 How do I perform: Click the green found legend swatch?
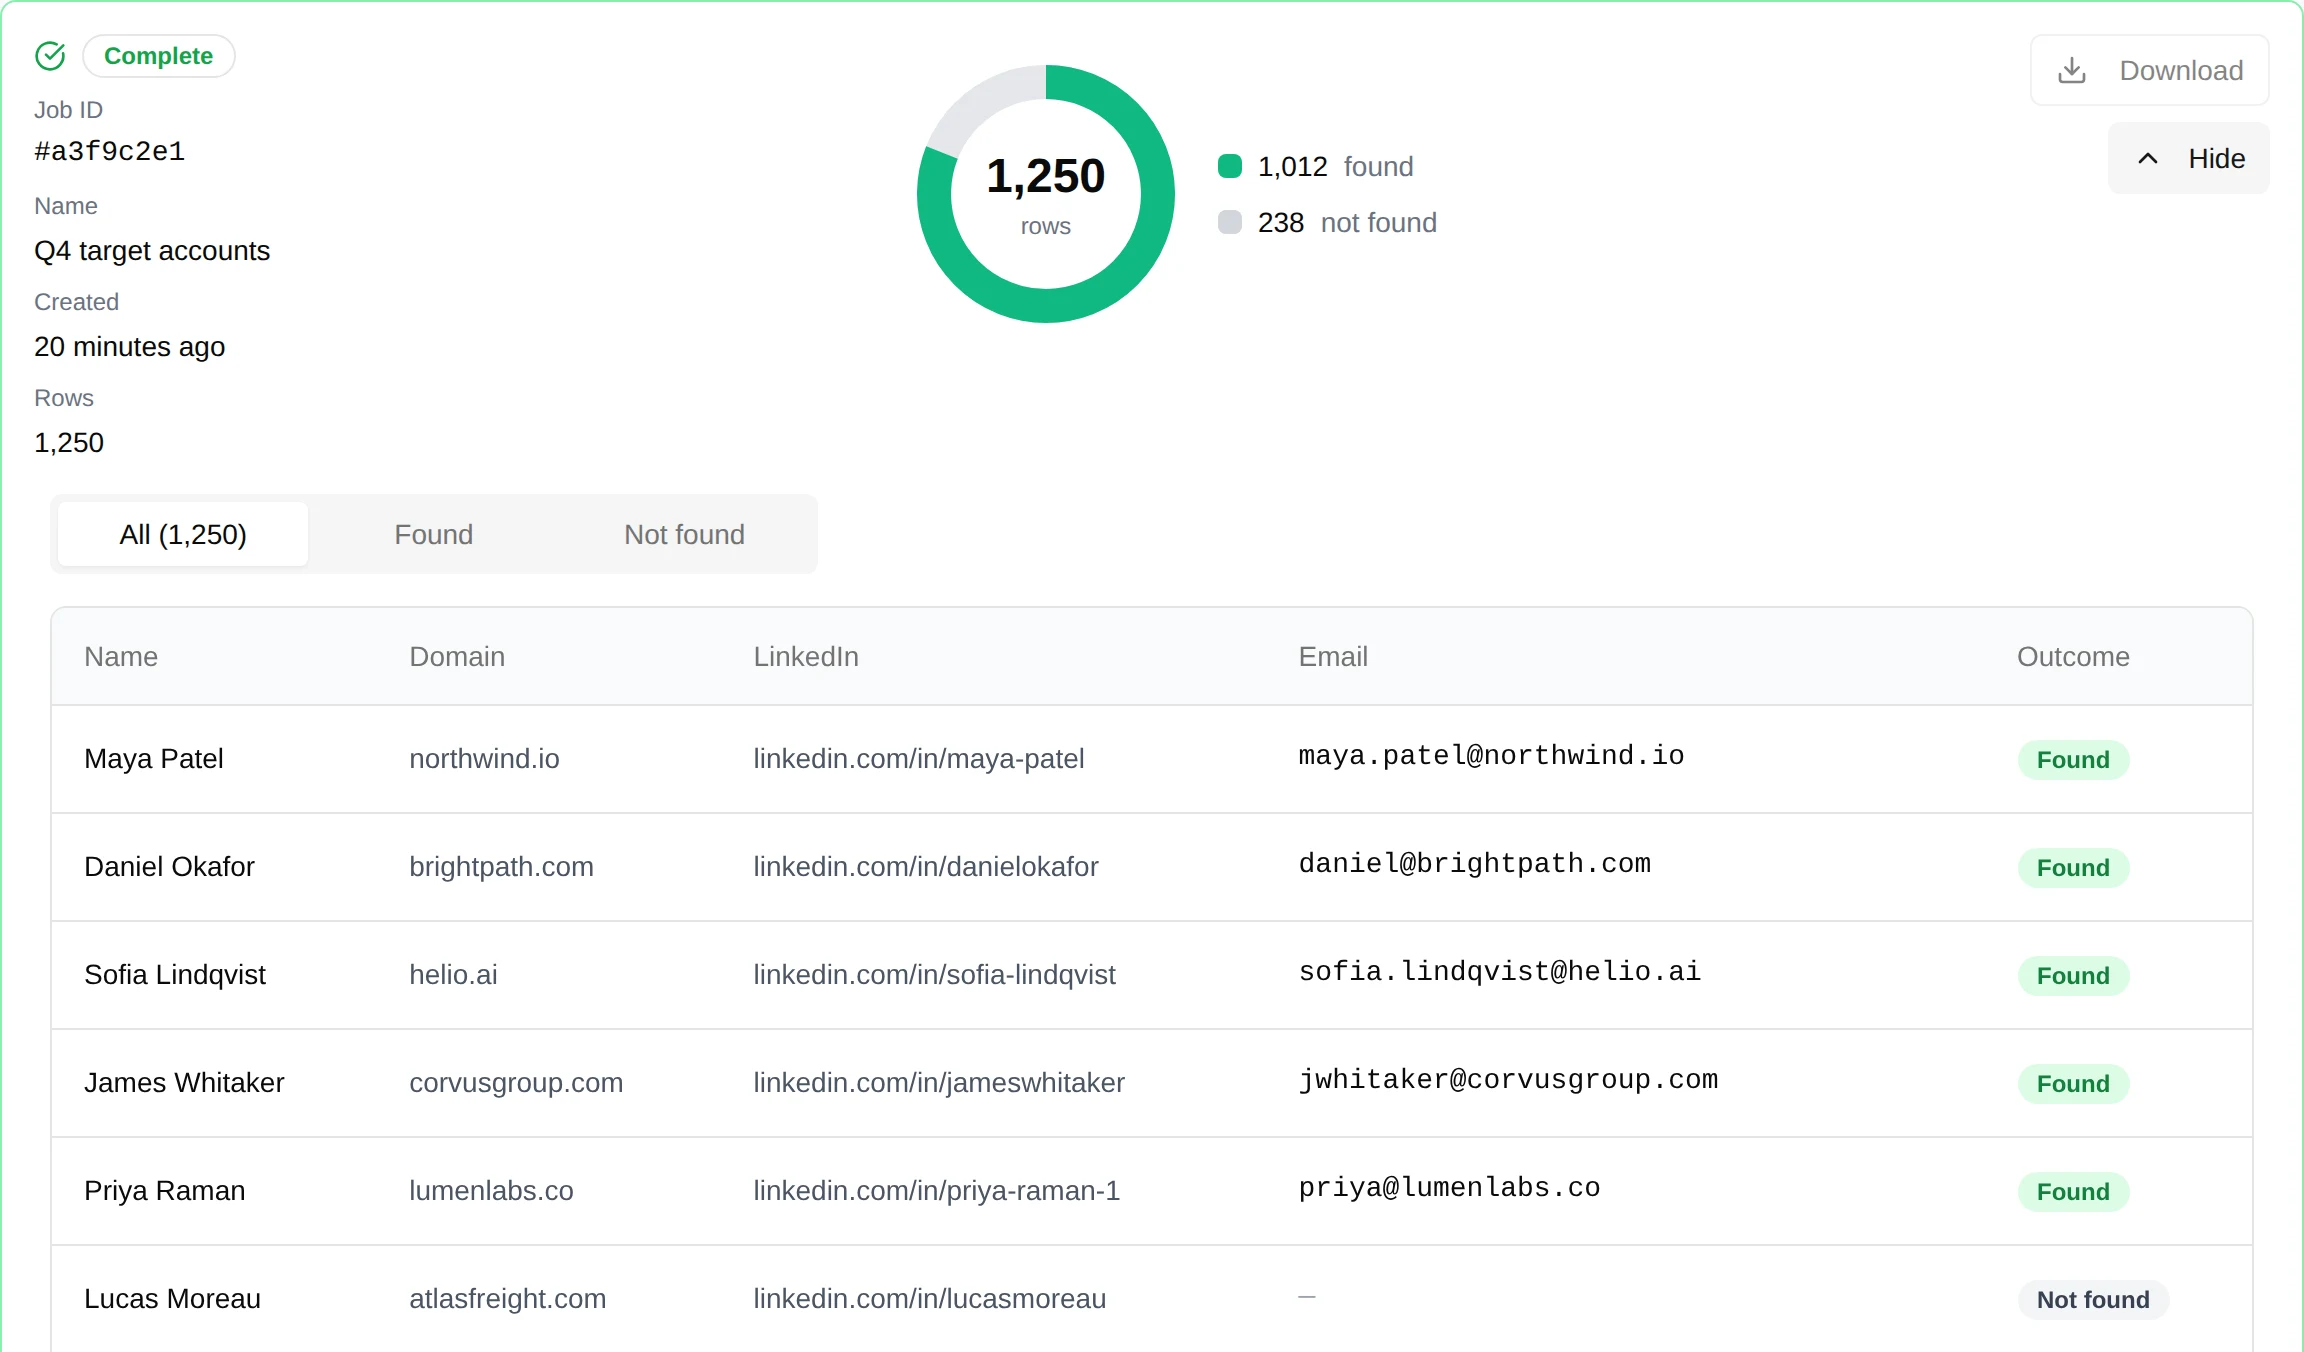click(x=1230, y=166)
